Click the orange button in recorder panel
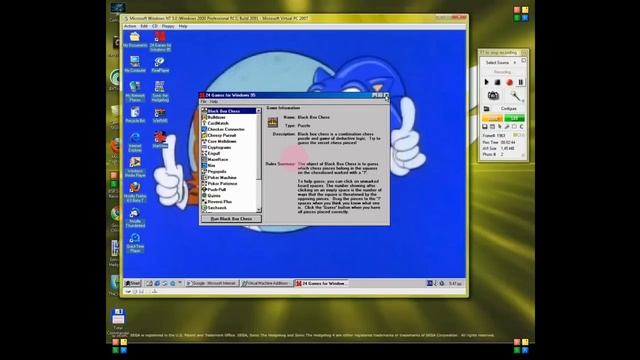This screenshot has width=640, height=360. [492, 118]
